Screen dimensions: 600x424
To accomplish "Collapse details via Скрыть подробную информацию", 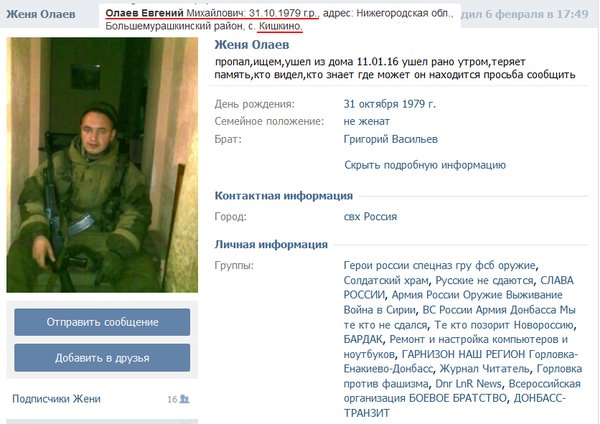I will click(x=425, y=165).
